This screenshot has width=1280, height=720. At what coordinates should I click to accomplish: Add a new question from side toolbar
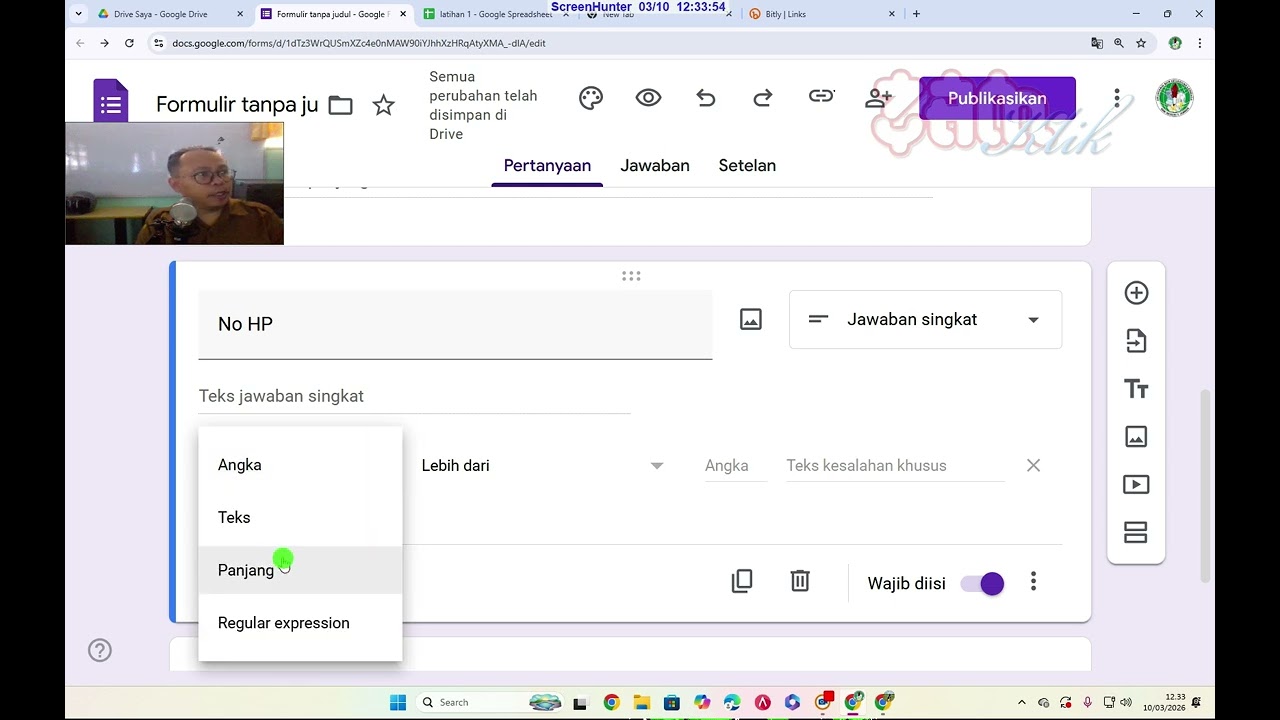(1136, 293)
